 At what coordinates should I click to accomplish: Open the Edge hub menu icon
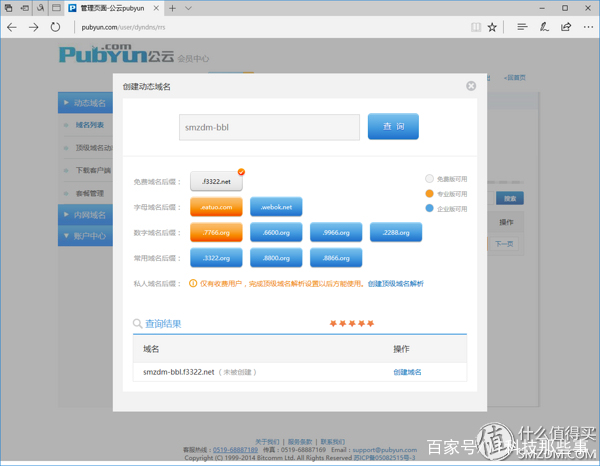522,27
